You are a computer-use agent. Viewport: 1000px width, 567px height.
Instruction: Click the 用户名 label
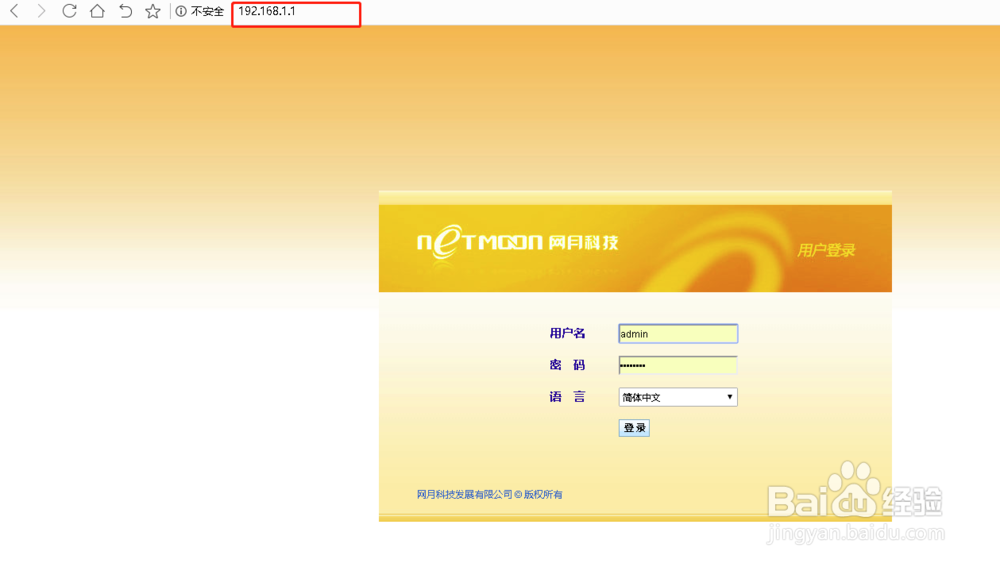tap(567, 333)
